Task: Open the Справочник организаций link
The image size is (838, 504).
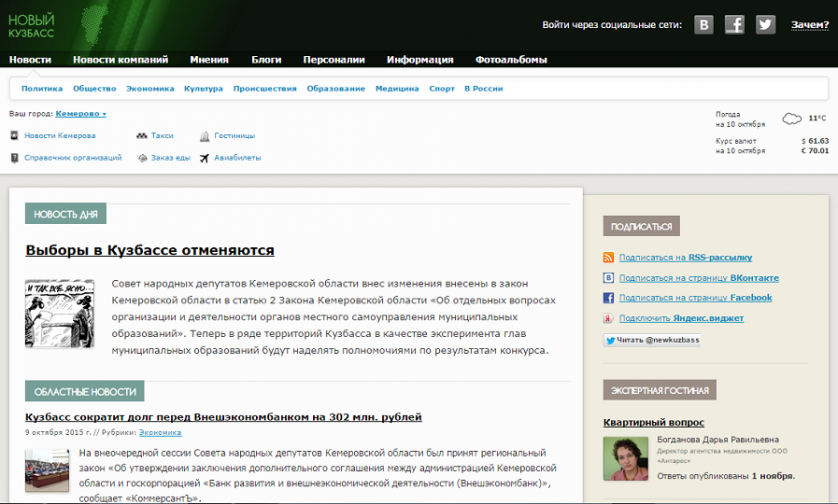Action: (73, 158)
